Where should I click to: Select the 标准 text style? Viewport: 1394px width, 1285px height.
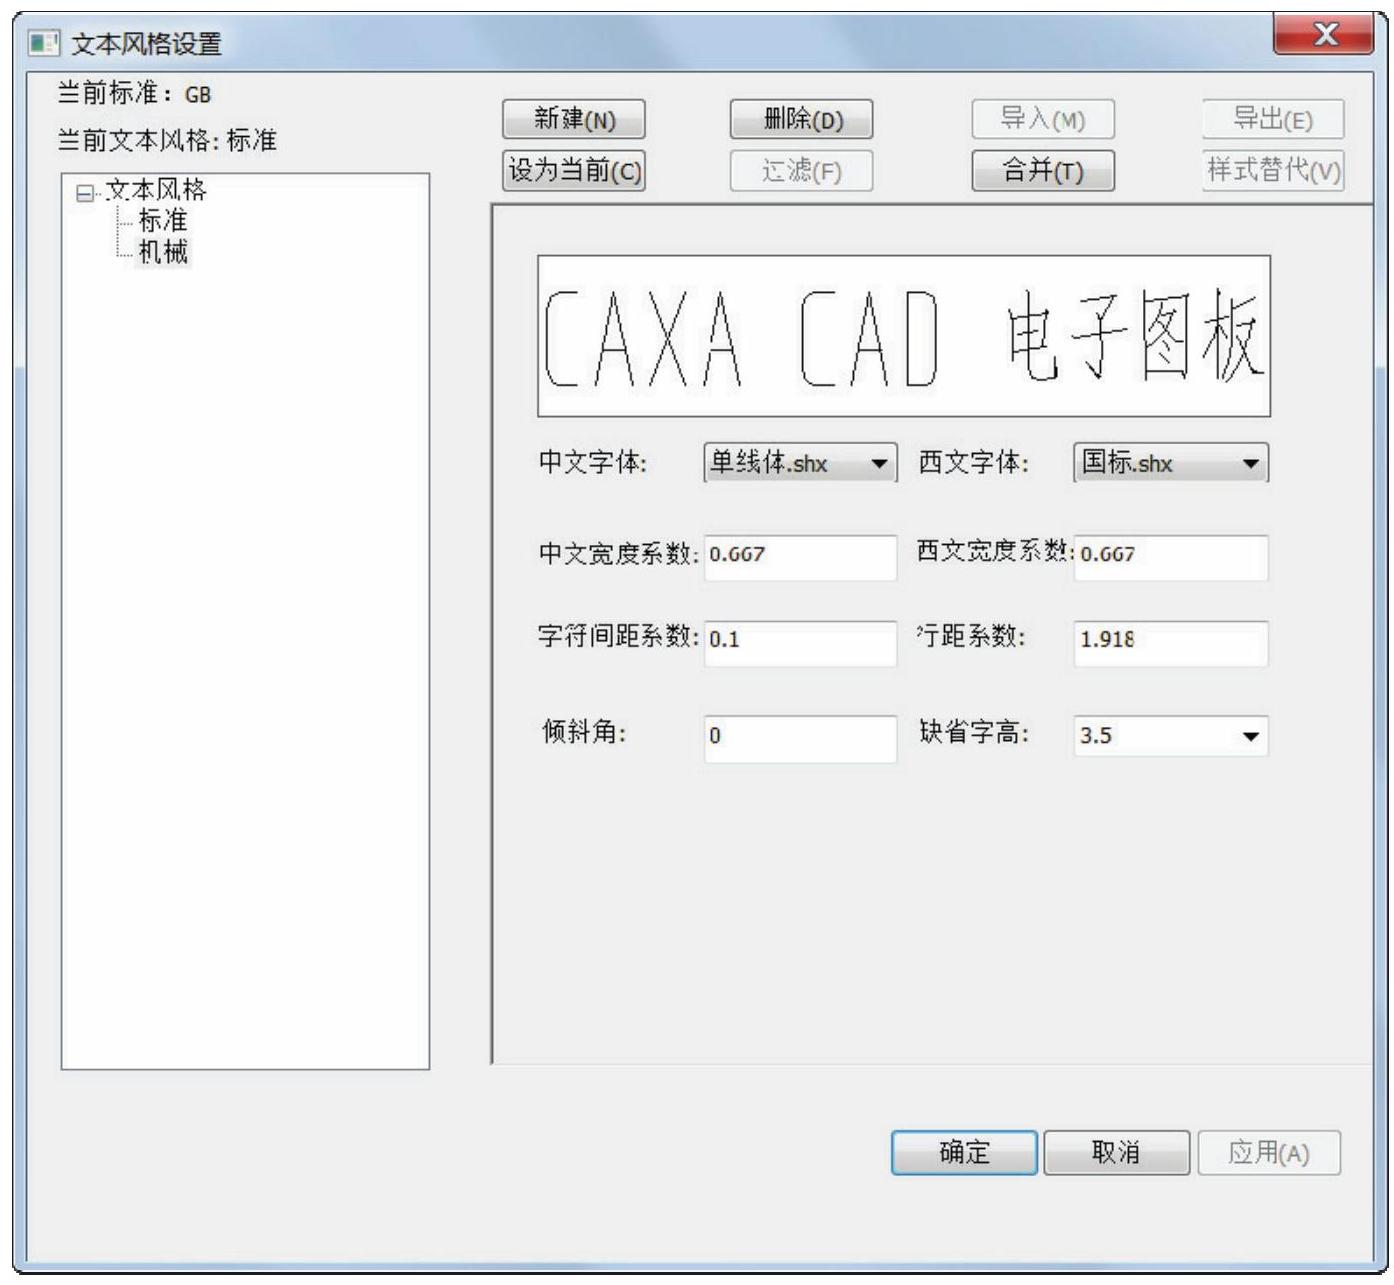163,220
